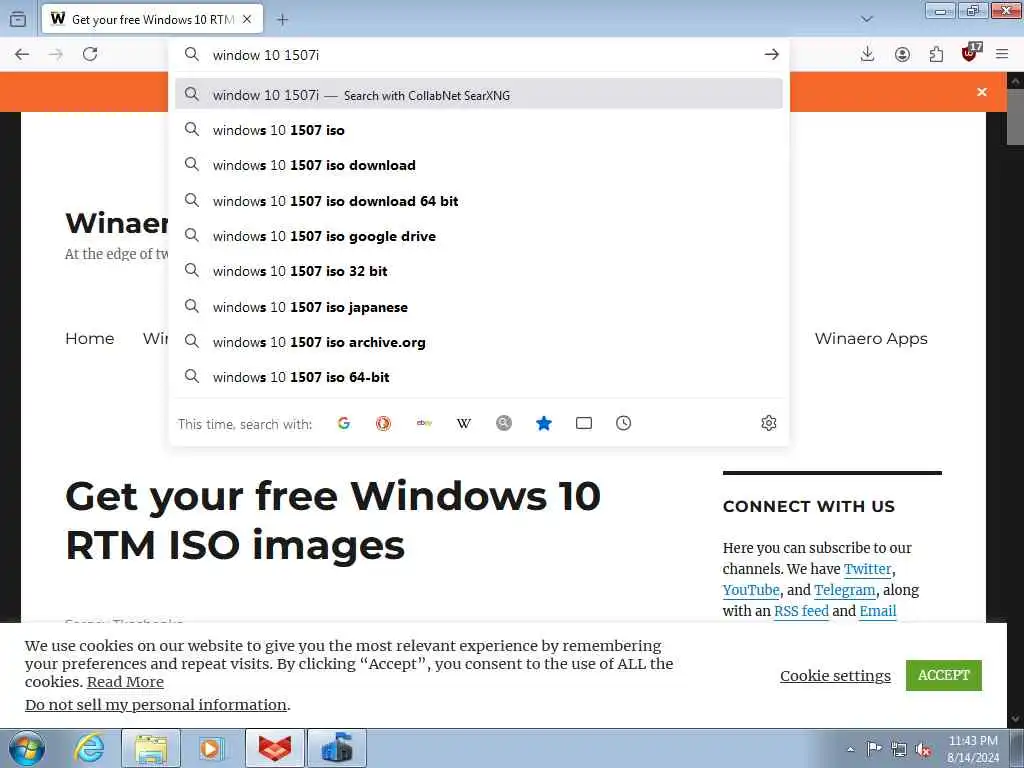Search this time with DuckDuckGo

(383, 423)
